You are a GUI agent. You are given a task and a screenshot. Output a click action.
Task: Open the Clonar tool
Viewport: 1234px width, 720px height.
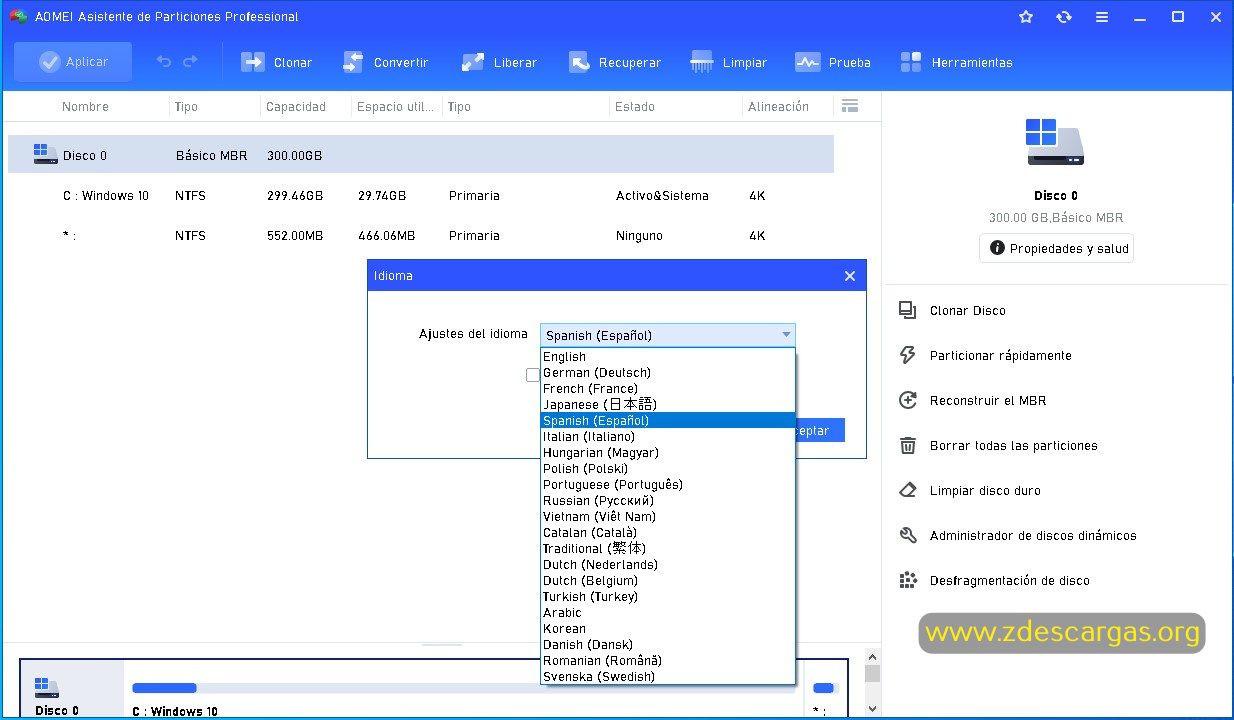coord(277,62)
